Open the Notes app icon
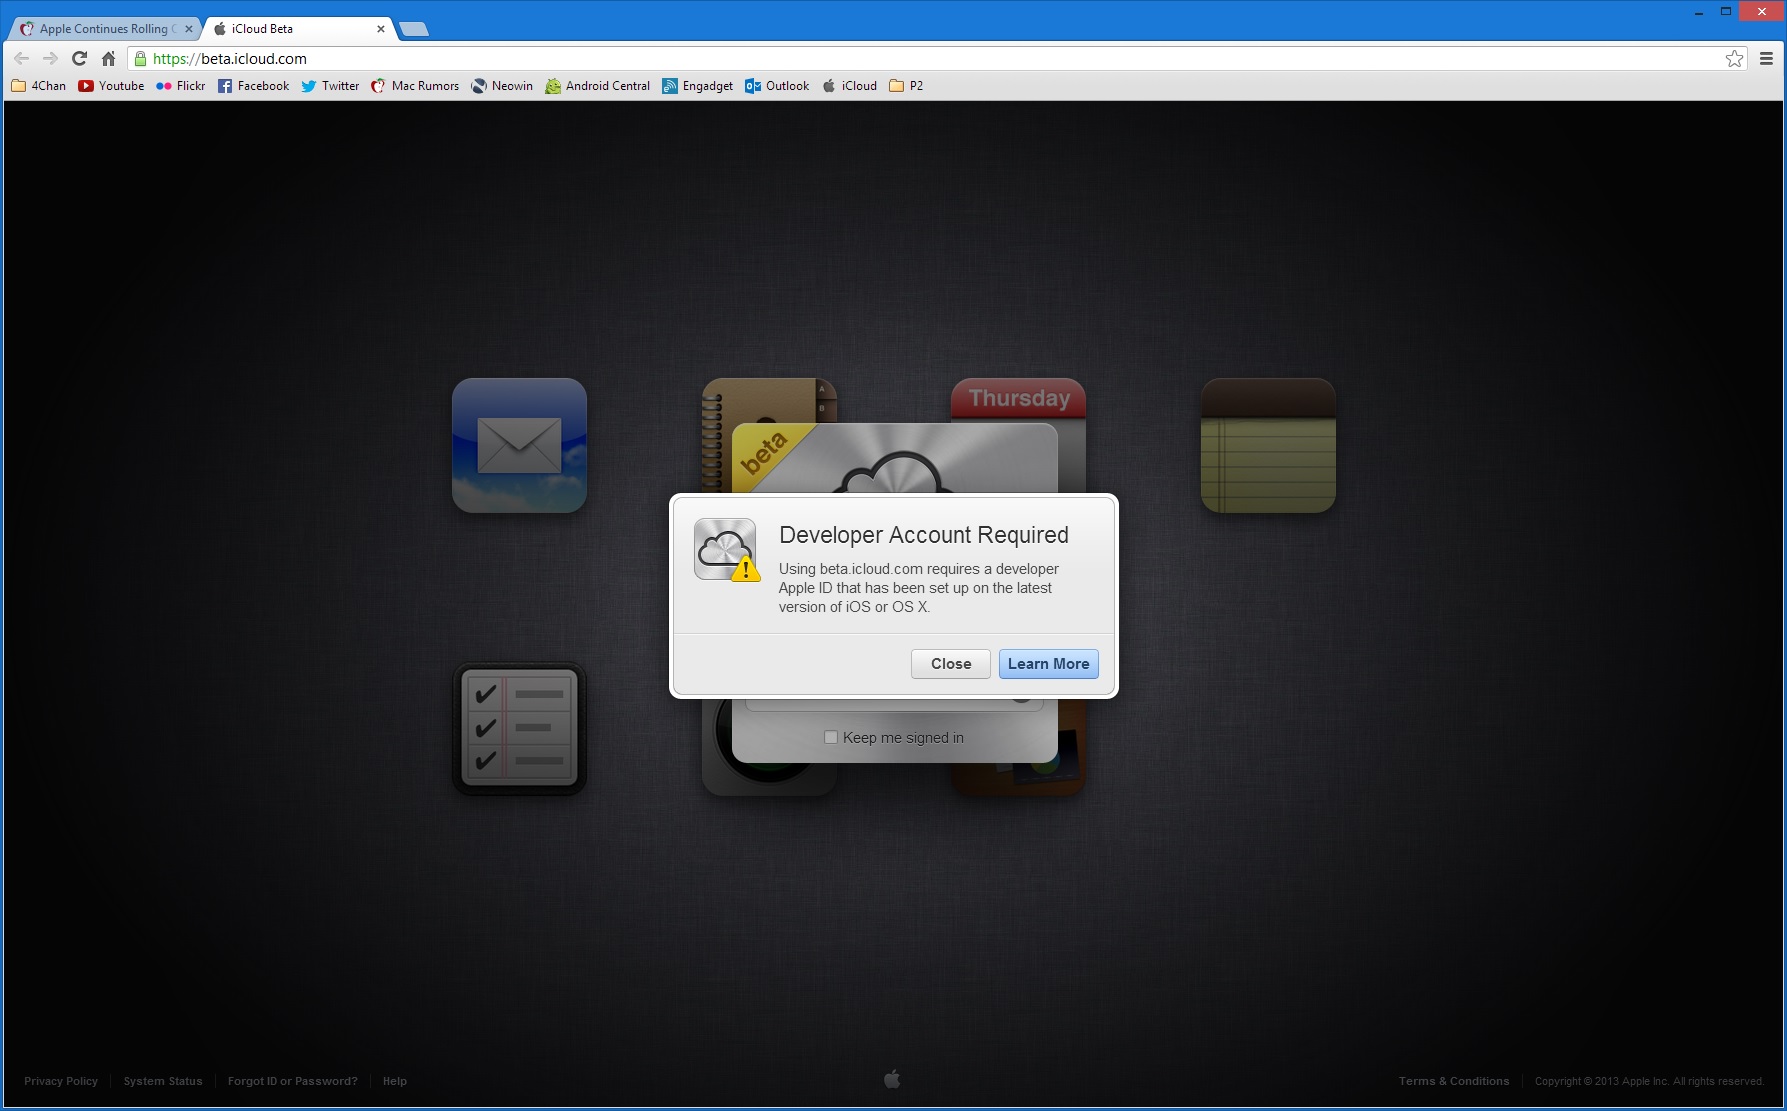 coord(1268,445)
